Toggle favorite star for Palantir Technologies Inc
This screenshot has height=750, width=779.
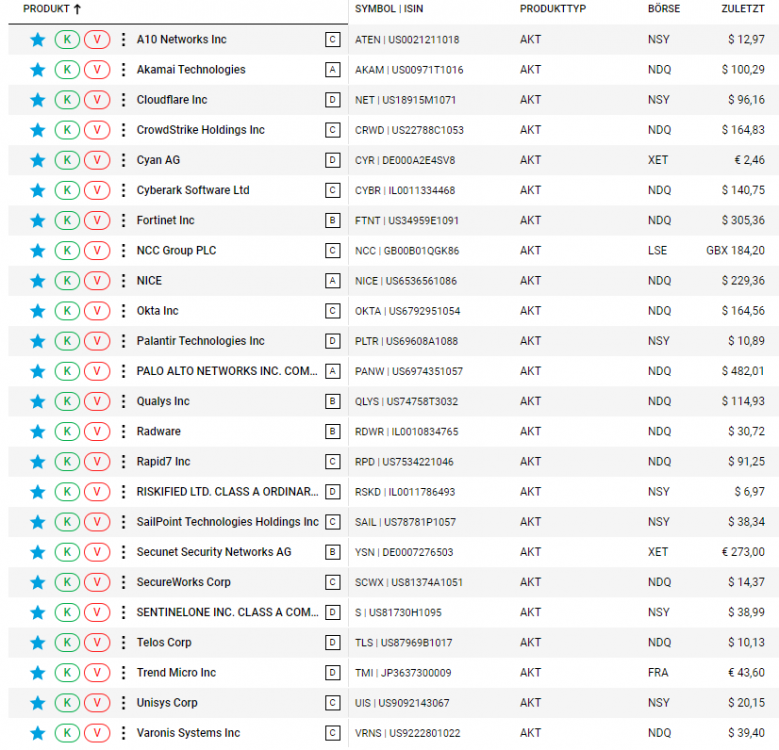38,341
